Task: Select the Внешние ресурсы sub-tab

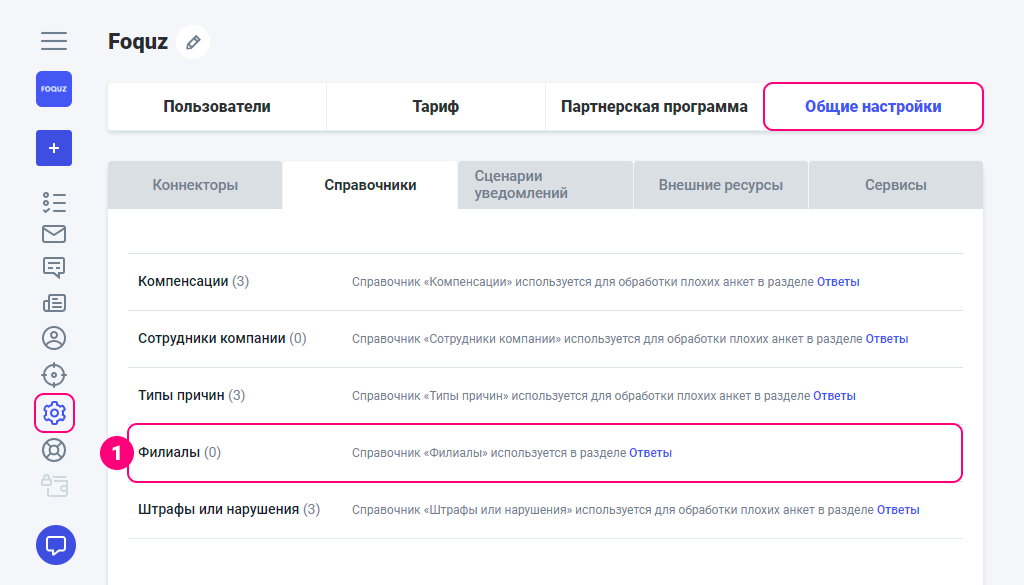Action: pos(720,185)
